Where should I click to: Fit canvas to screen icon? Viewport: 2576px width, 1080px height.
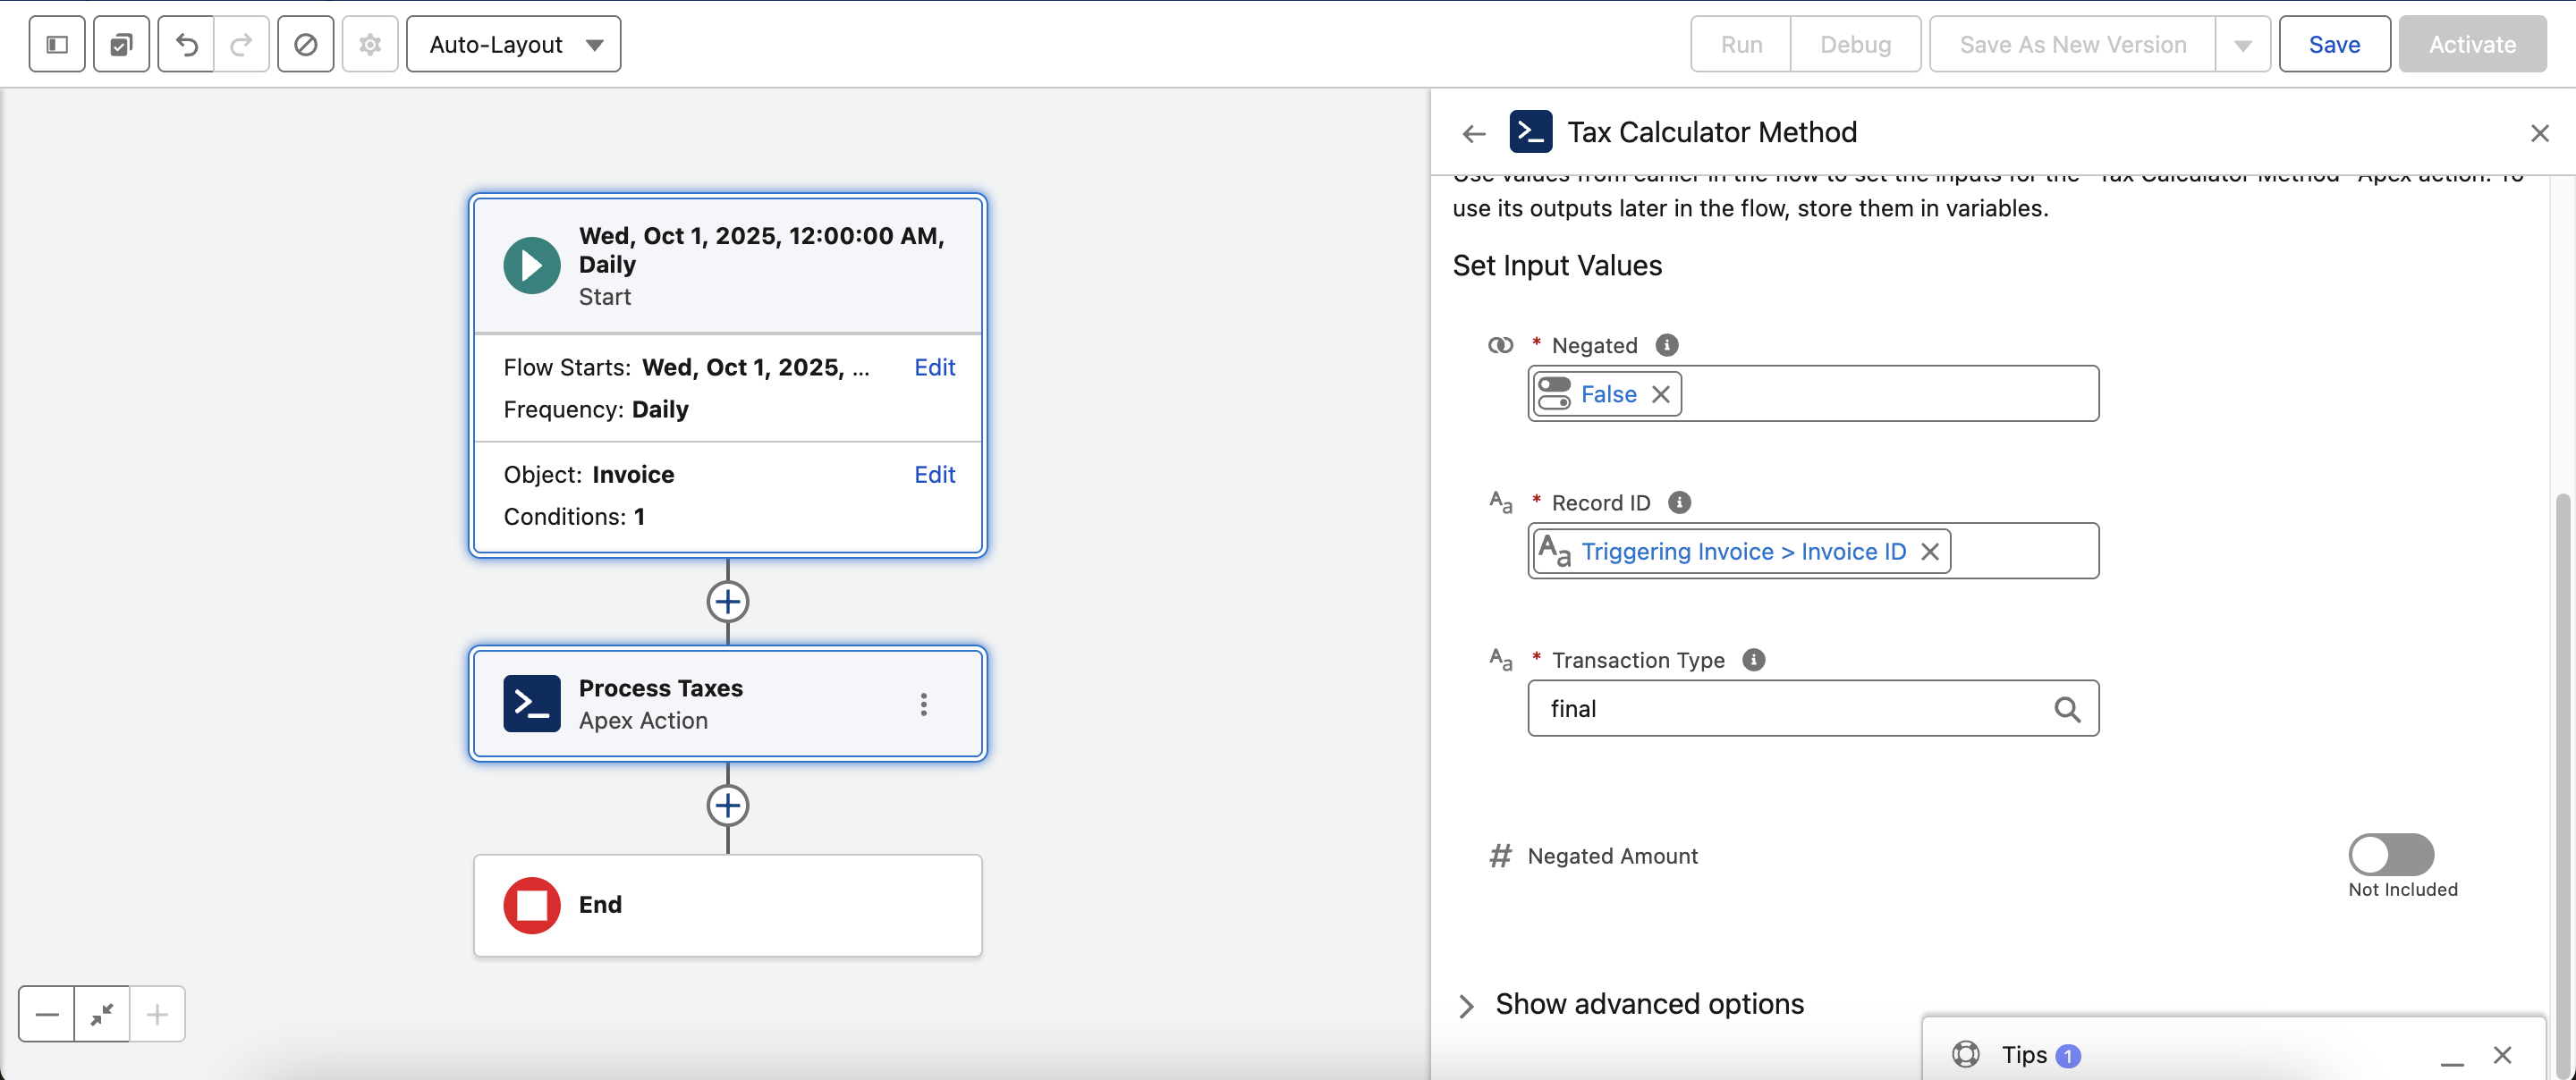[x=101, y=1015]
